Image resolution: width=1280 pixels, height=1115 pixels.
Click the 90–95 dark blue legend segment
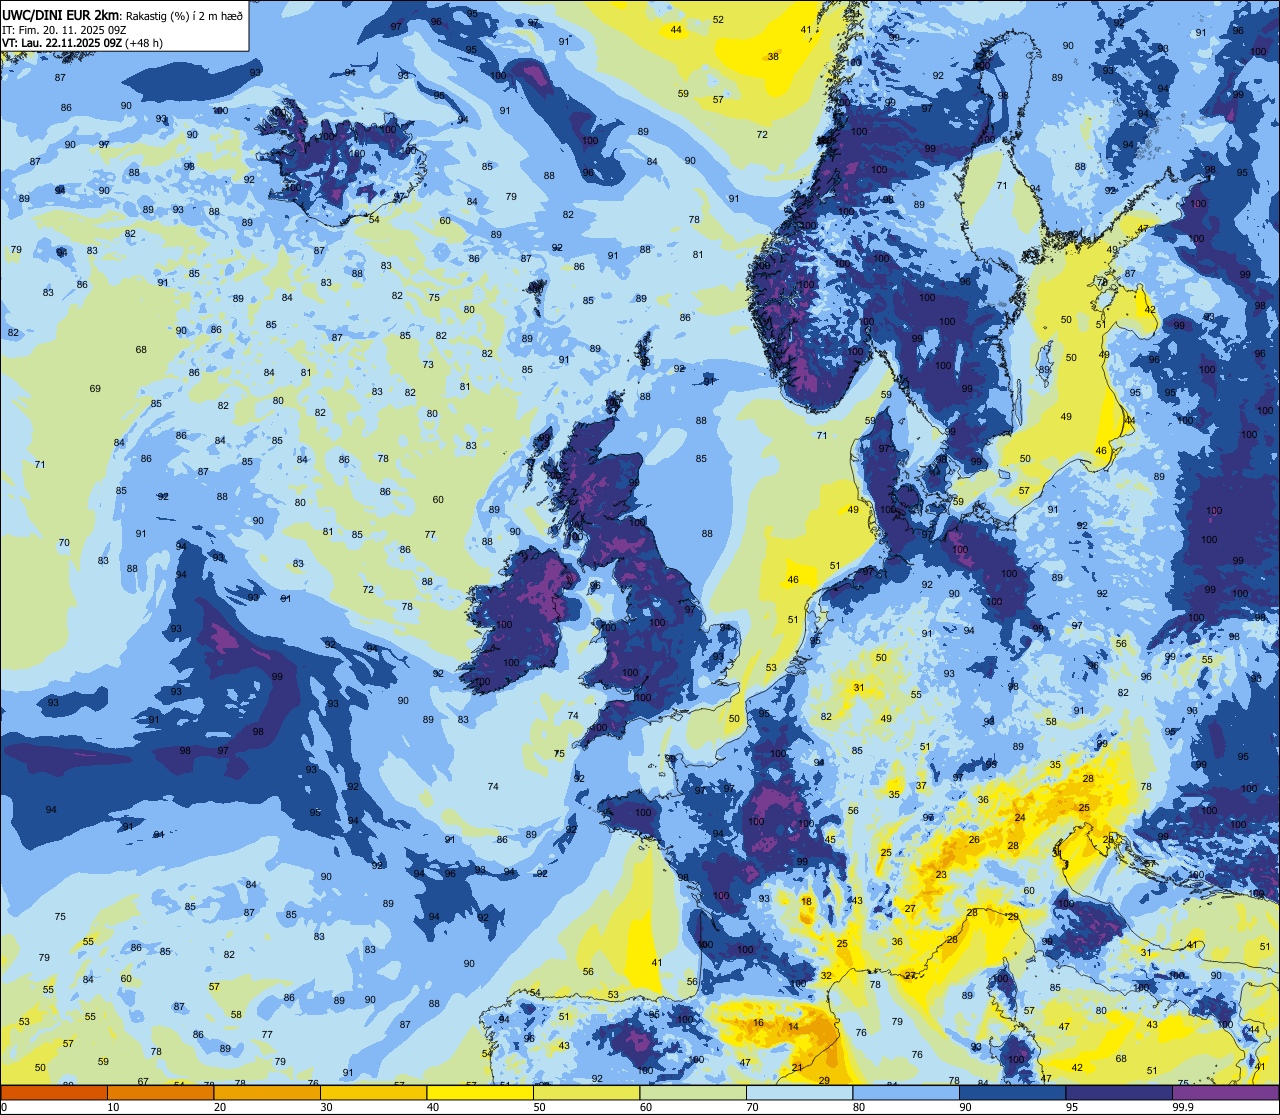(x=1012, y=1092)
